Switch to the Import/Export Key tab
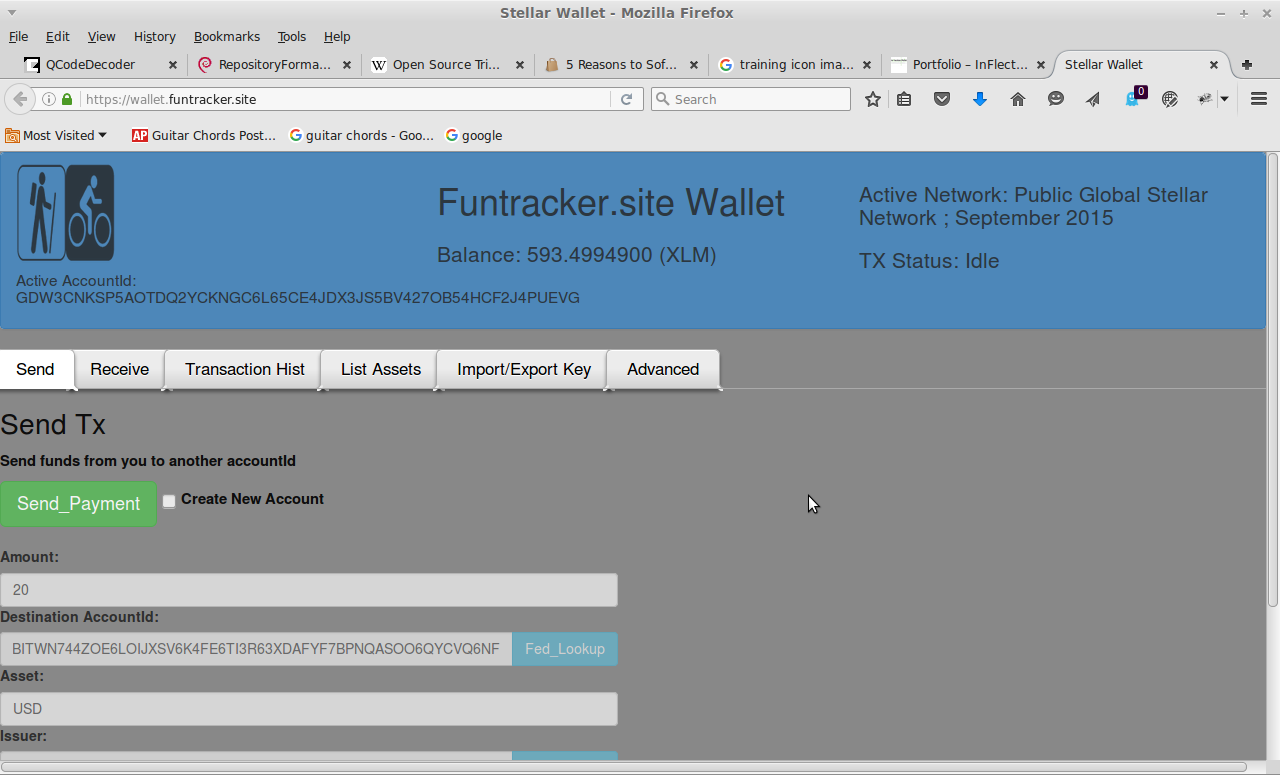The height and width of the screenshot is (775, 1280). pyautogui.click(x=523, y=369)
